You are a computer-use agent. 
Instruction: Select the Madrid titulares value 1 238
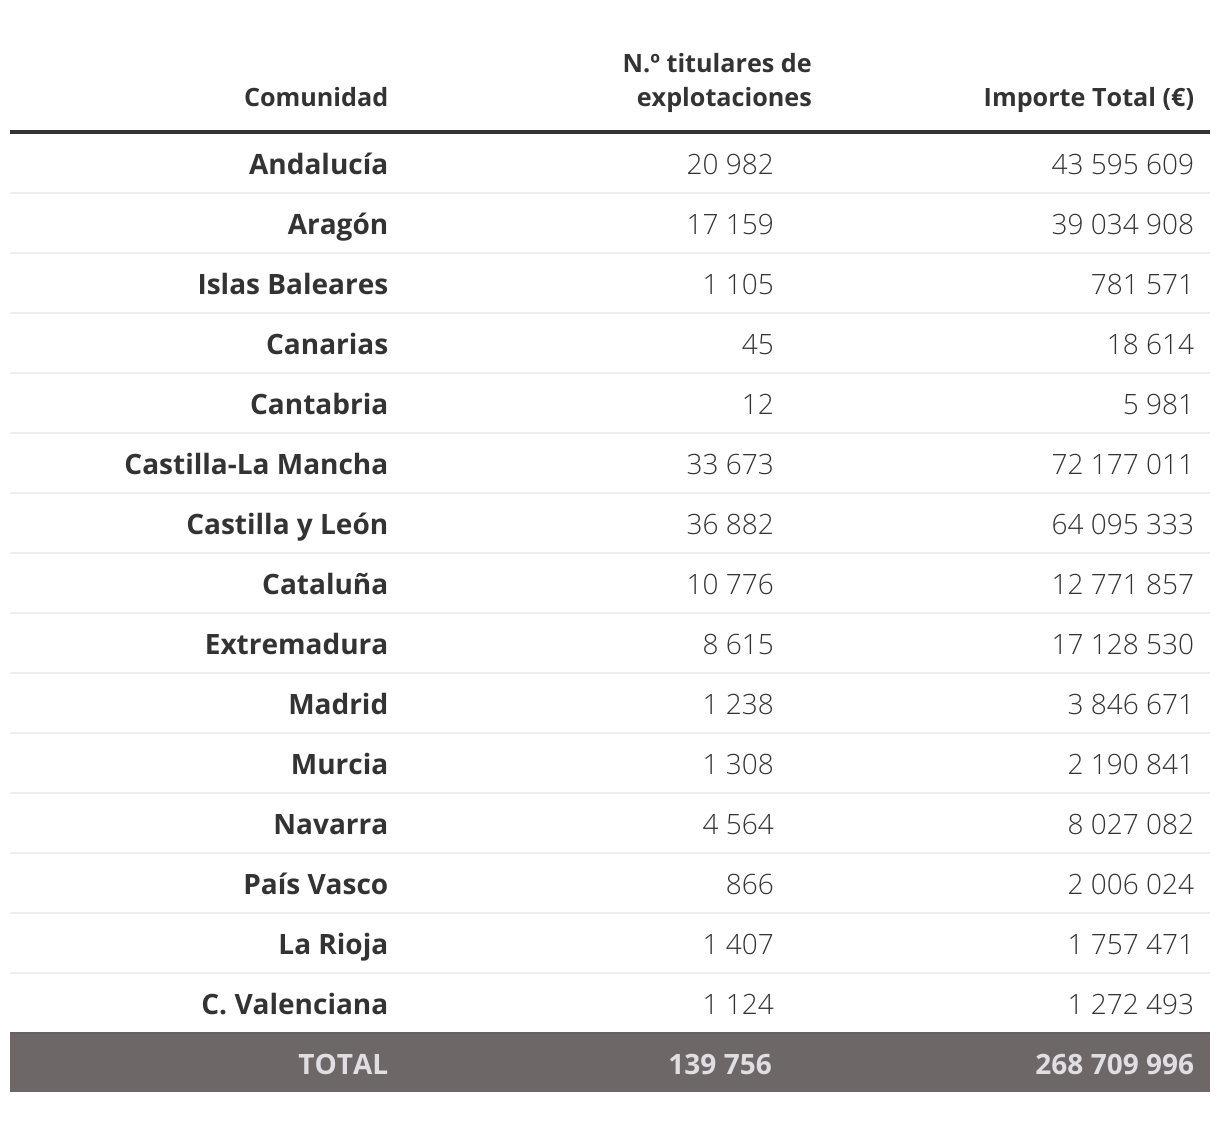(737, 704)
